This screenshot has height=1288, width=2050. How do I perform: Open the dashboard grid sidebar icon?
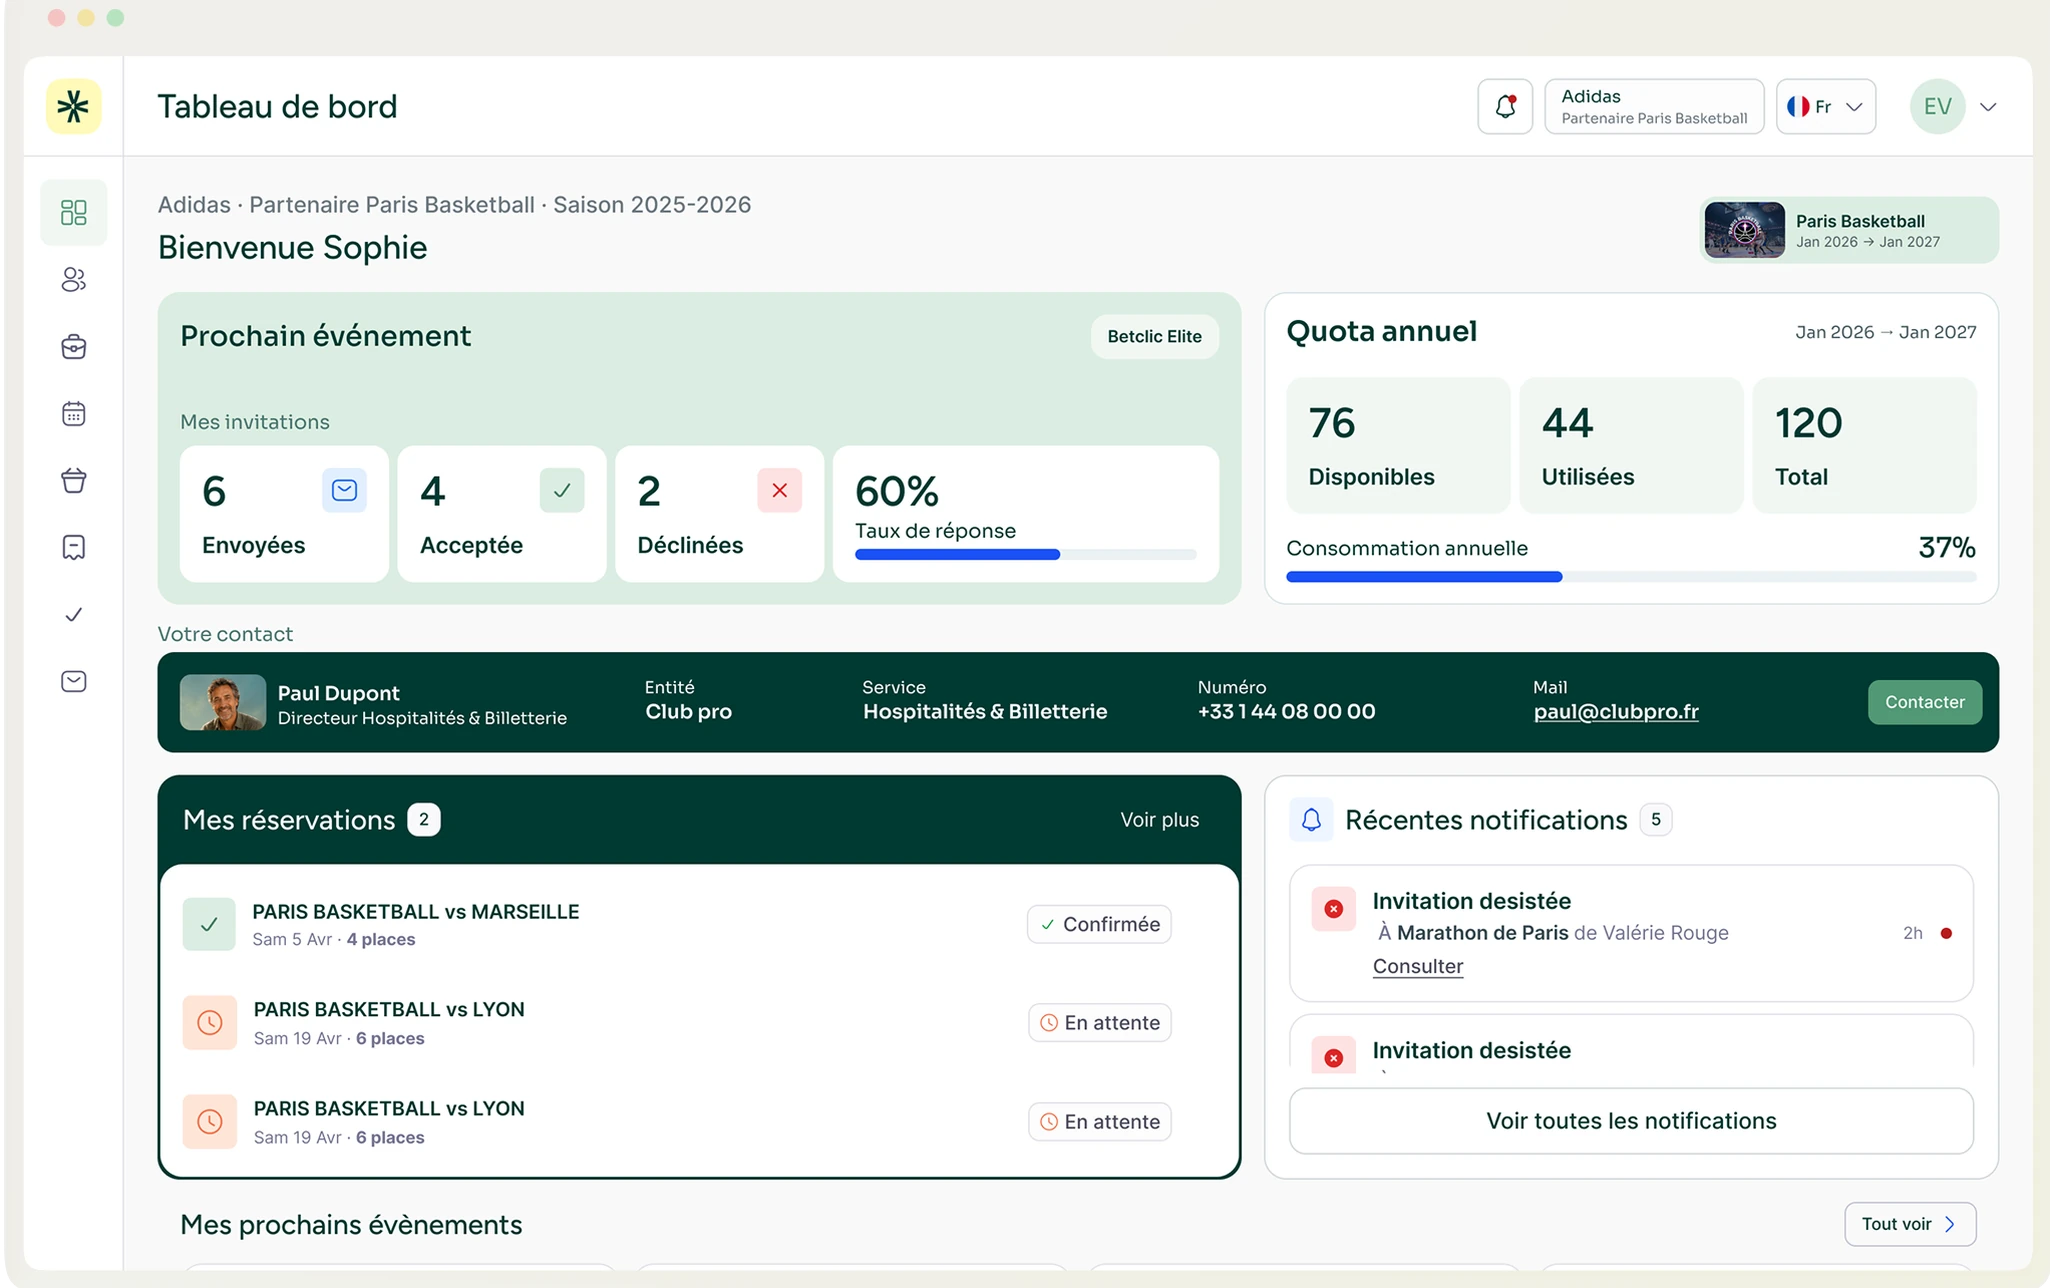click(x=74, y=212)
